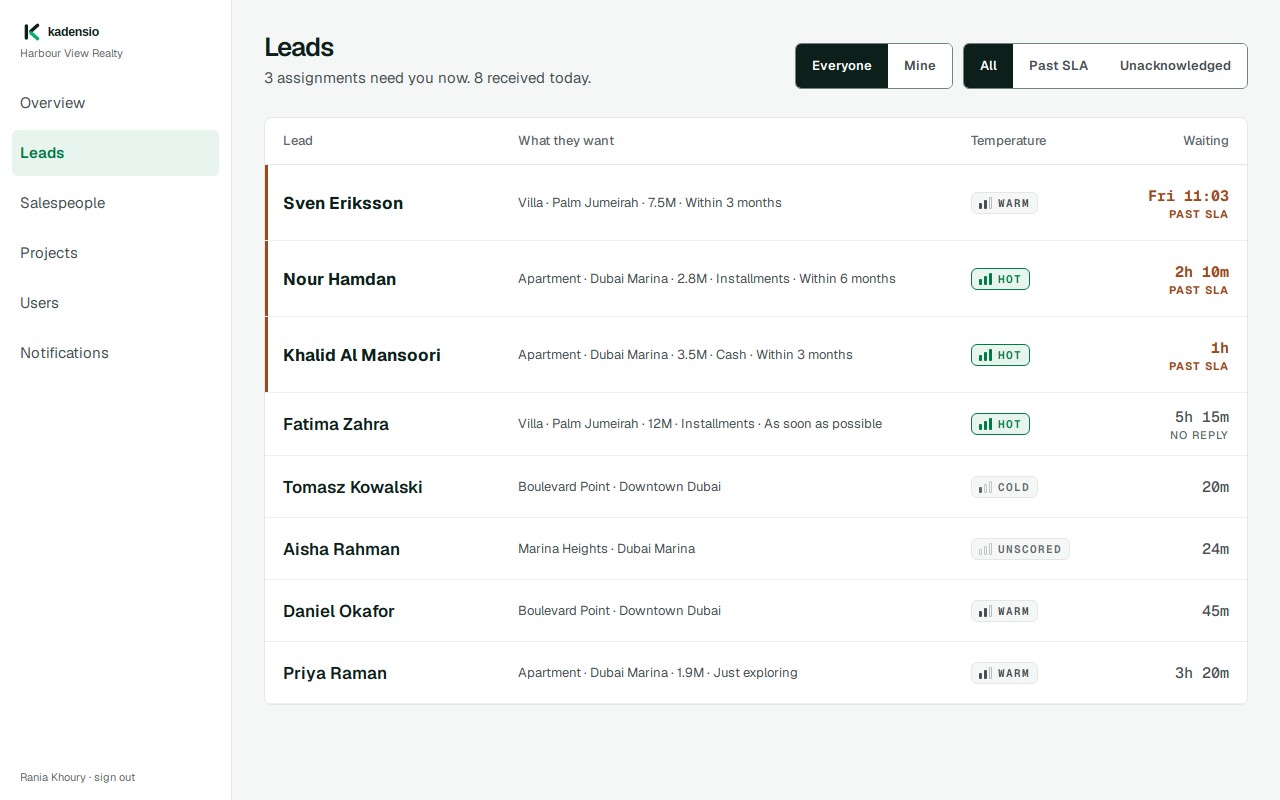Click "Apartment · Dubai Marina · 1.9M · Just exploring"
This screenshot has height=800, width=1280.
658,673
